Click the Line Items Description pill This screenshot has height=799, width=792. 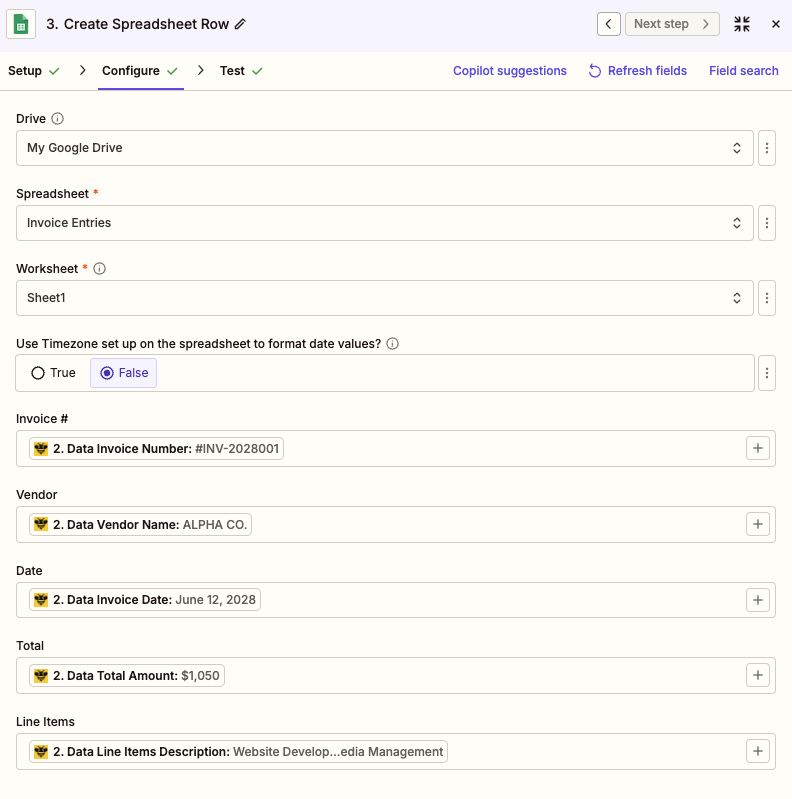238,751
